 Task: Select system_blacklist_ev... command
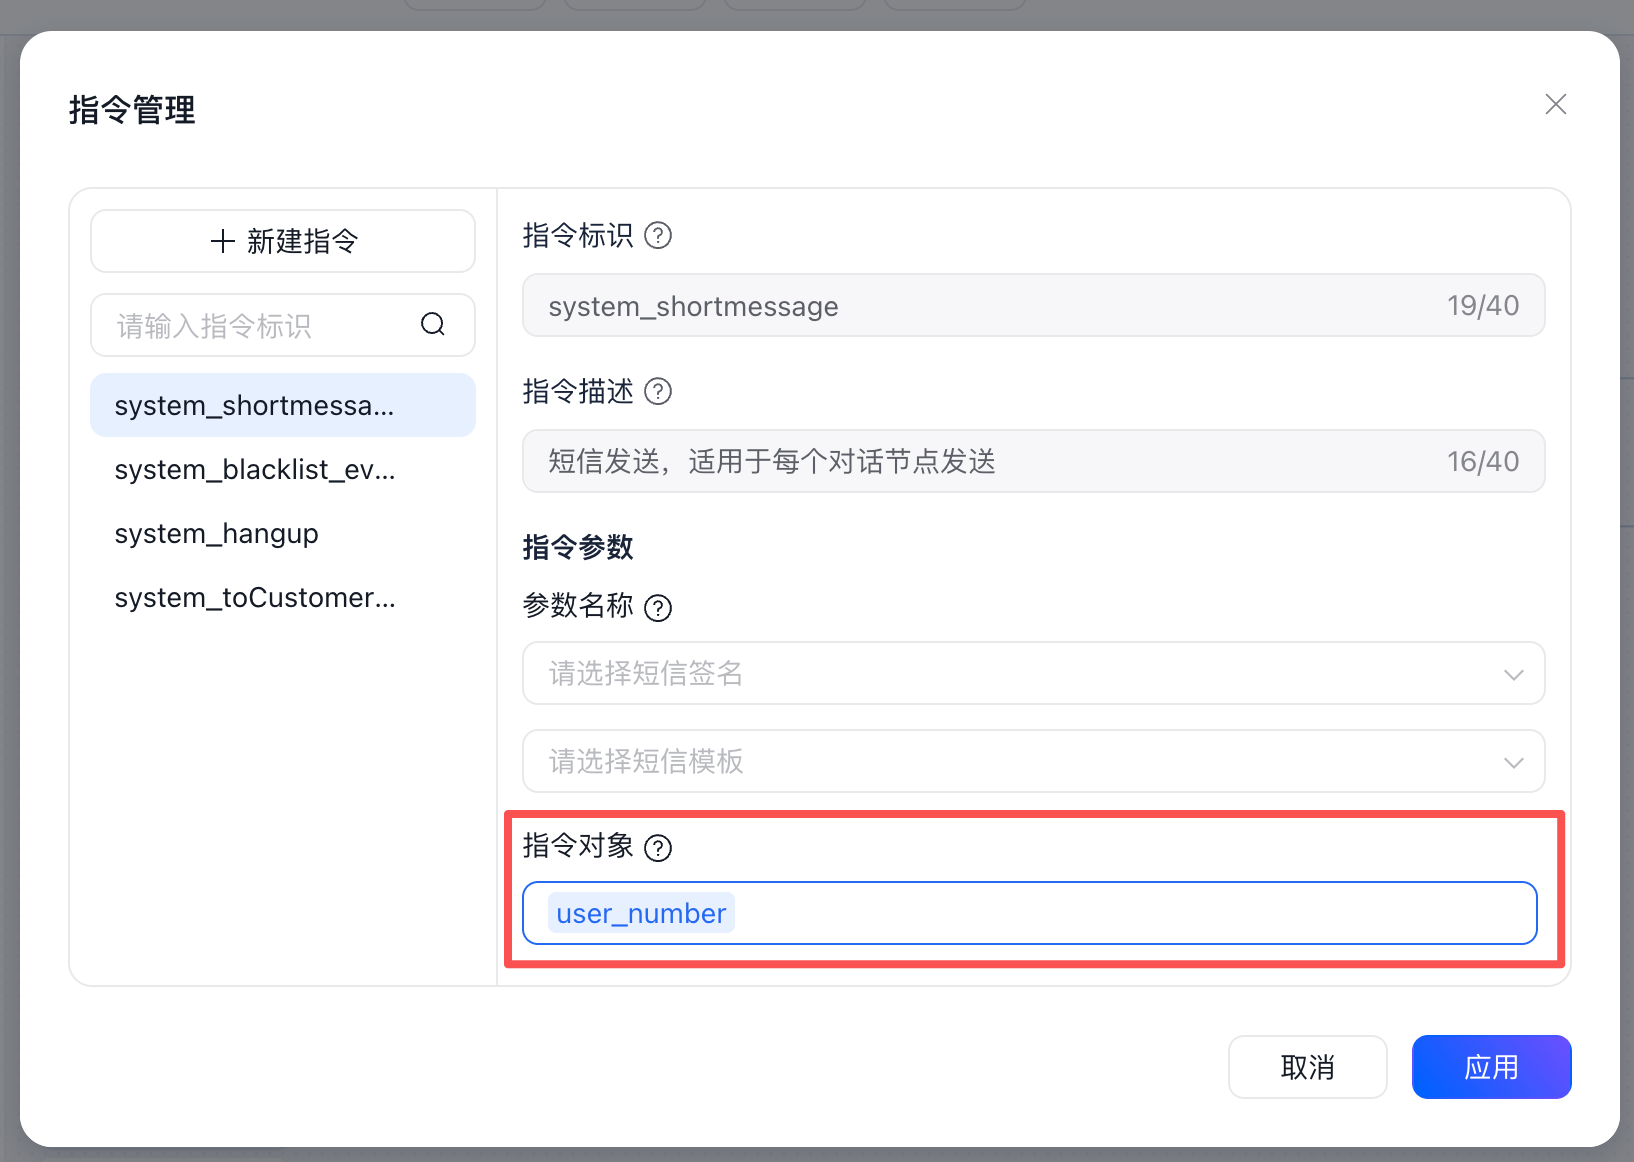256,469
